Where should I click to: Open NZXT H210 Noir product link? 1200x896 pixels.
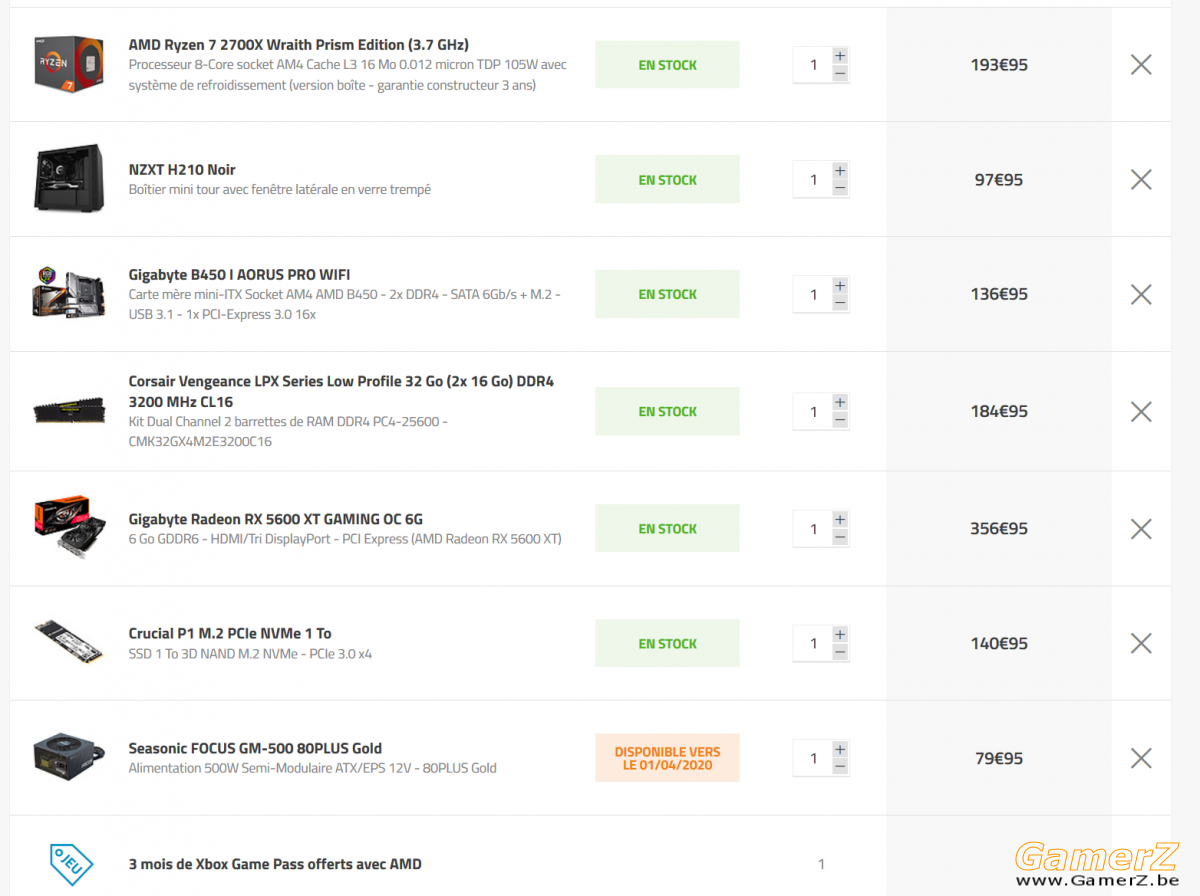pyautogui.click(x=182, y=170)
